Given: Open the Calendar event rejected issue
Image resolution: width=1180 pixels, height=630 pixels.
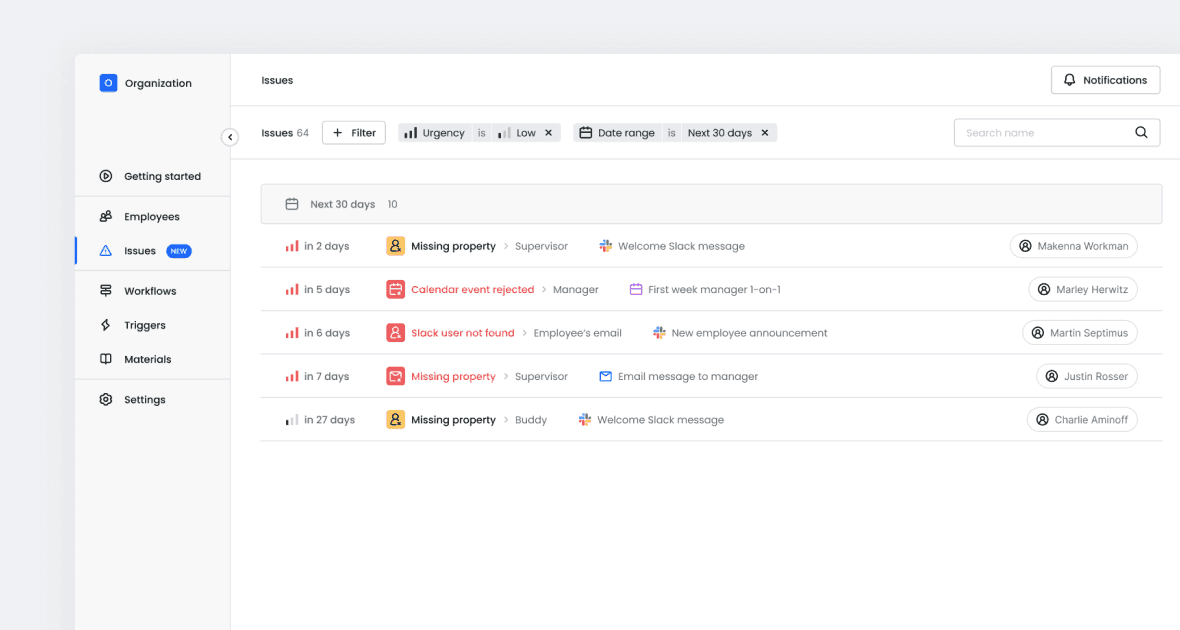Looking at the screenshot, I should [x=473, y=289].
